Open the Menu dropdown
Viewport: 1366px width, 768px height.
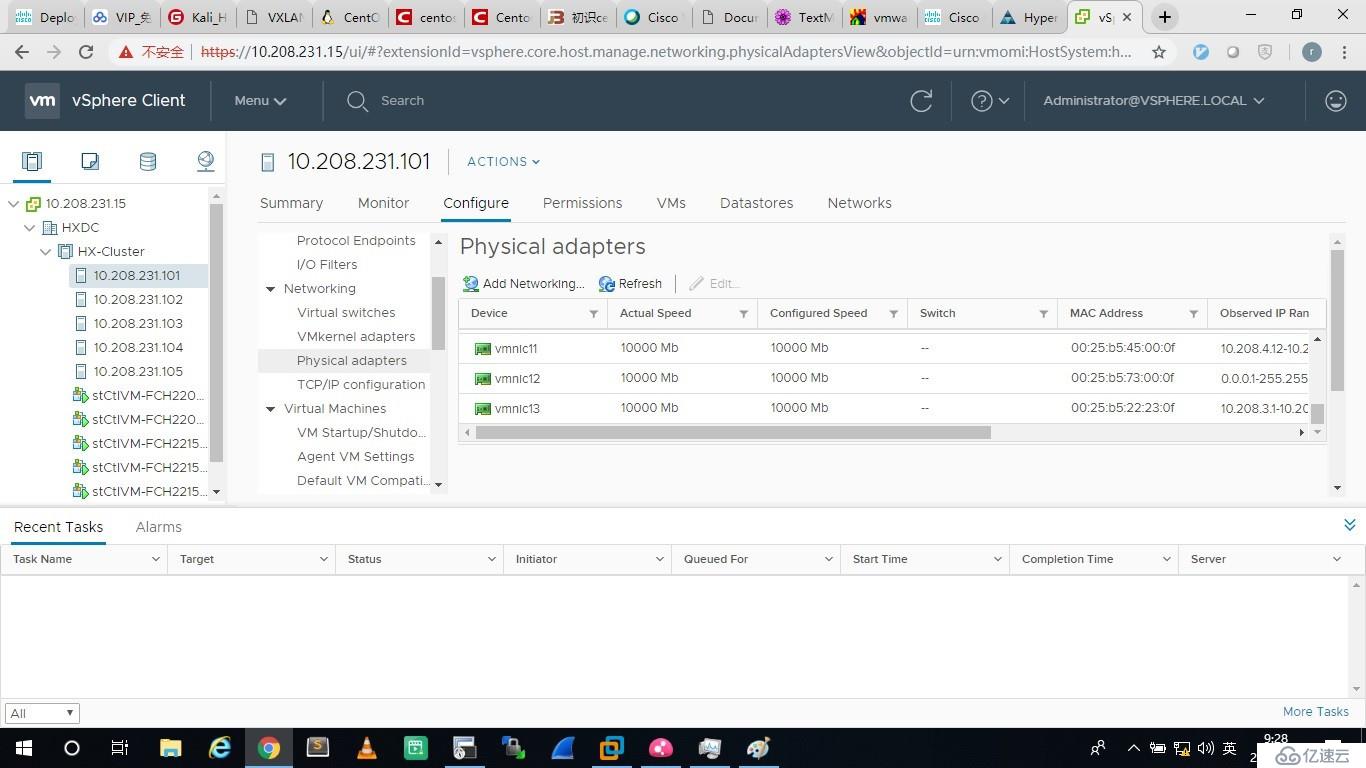(260, 101)
